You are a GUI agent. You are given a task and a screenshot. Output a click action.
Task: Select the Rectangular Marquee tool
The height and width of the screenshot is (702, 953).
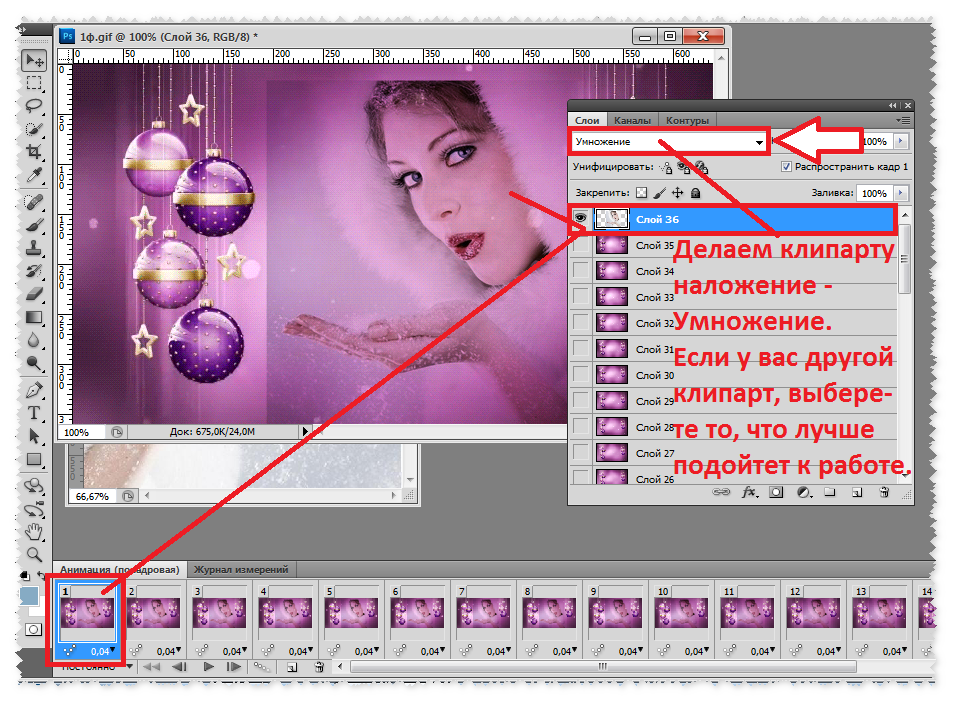pyautogui.click(x=34, y=83)
